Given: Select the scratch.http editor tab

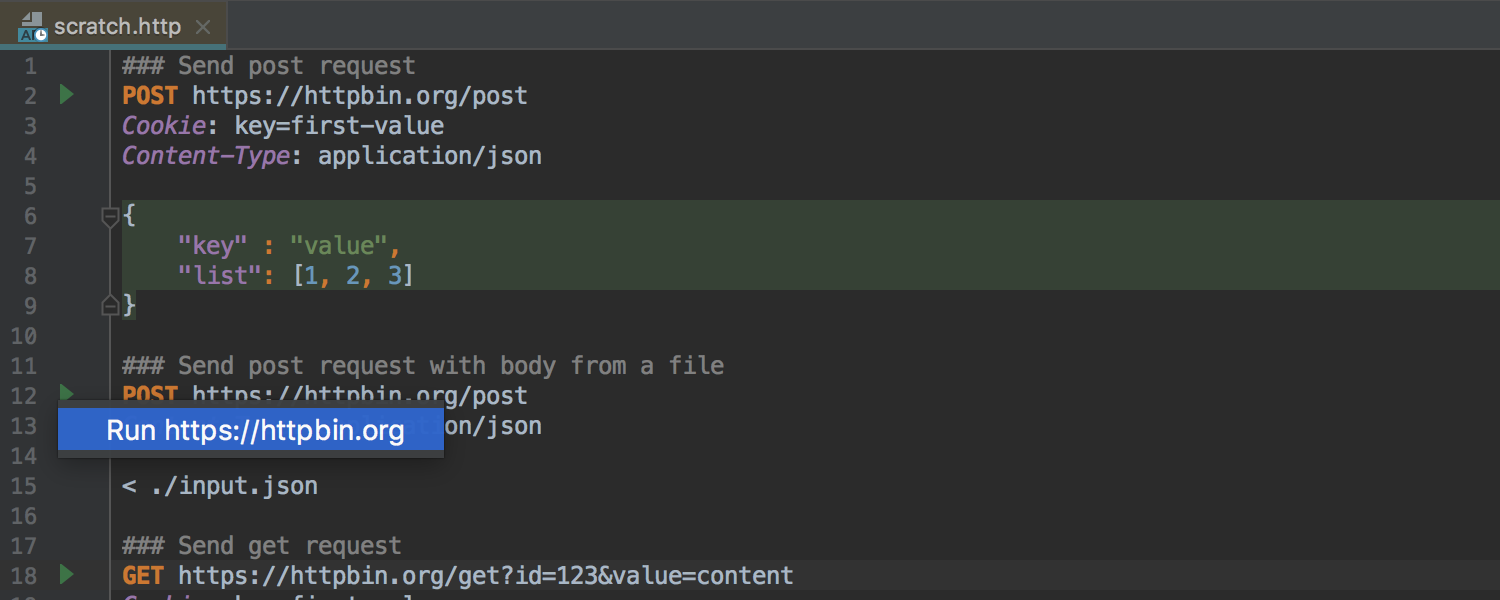Looking at the screenshot, I should (114, 26).
